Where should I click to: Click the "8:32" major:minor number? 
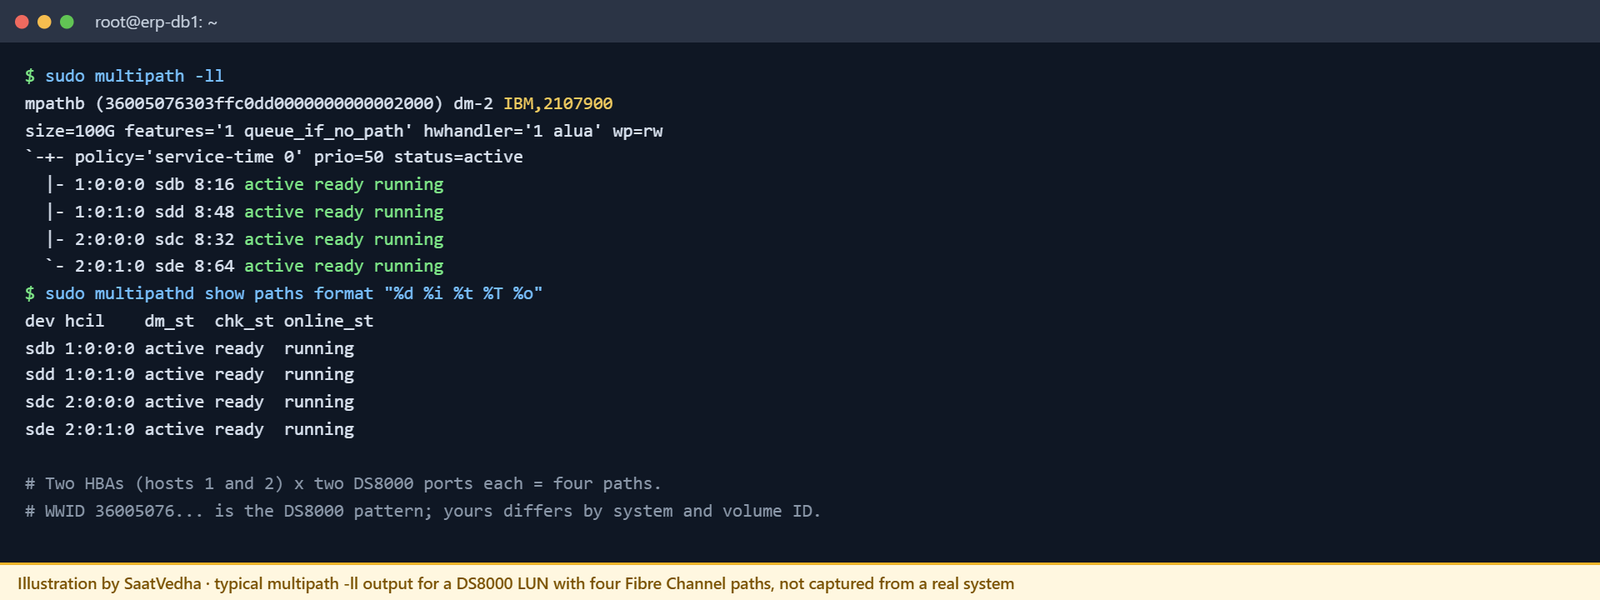[214, 240]
